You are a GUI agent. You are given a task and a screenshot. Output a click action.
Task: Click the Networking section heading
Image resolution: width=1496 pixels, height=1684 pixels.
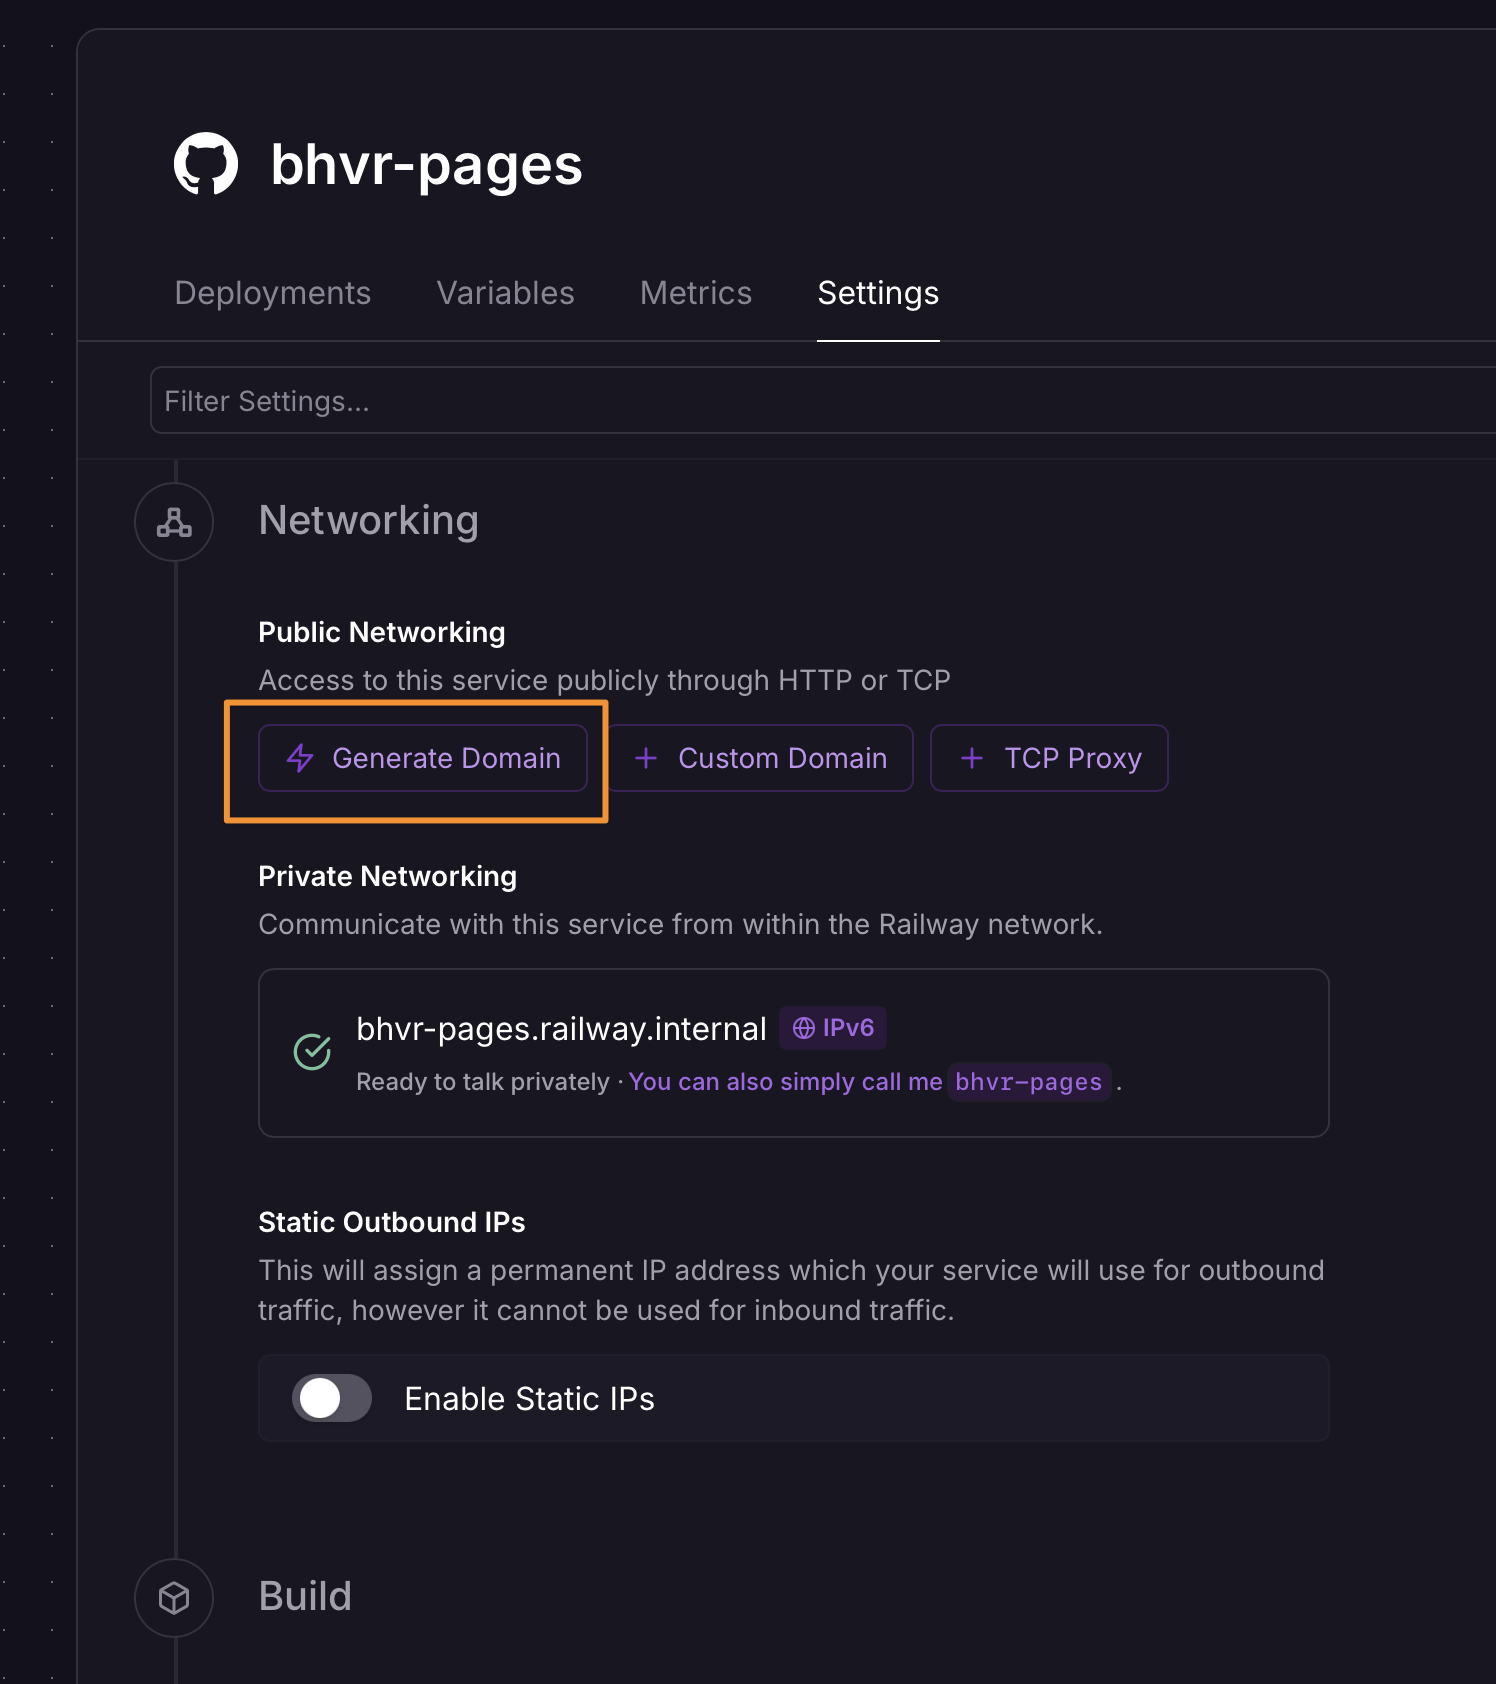(368, 521)
